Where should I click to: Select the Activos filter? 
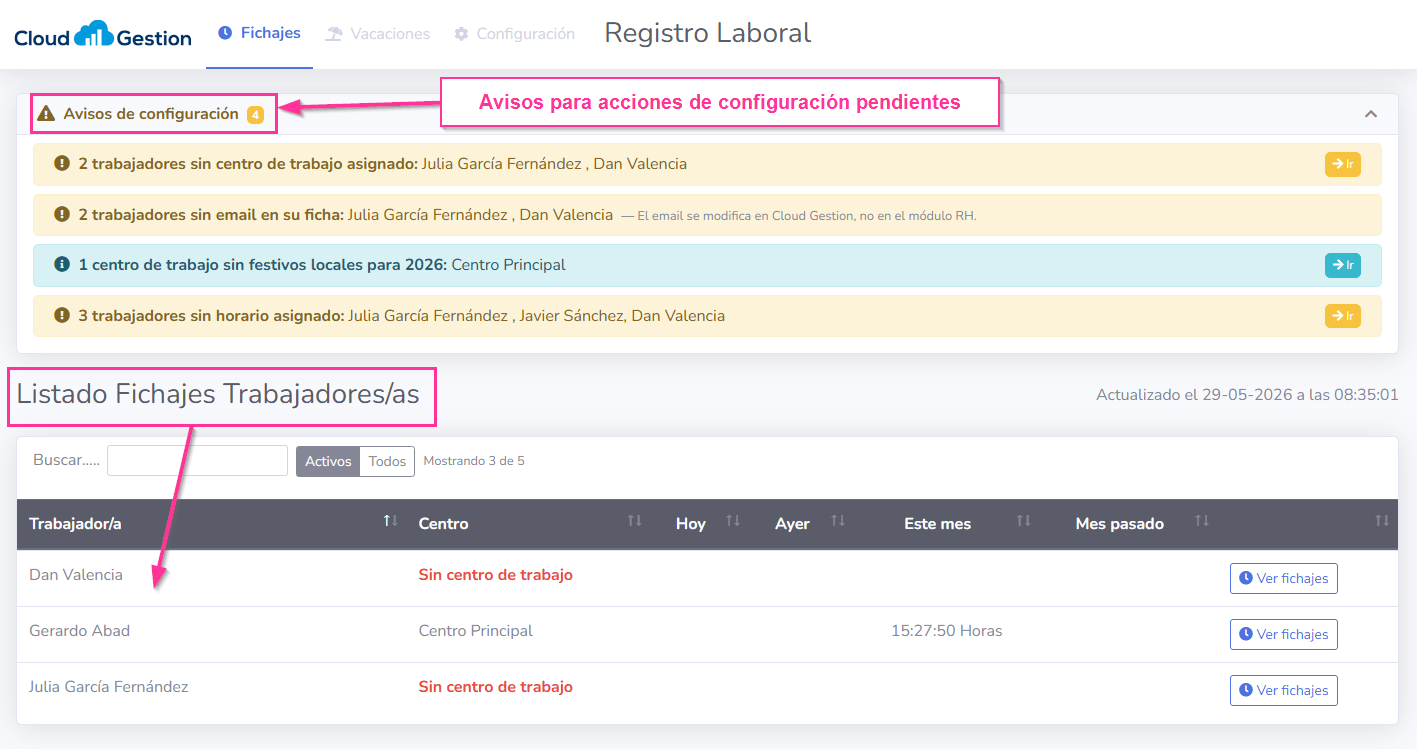point(328,461)
